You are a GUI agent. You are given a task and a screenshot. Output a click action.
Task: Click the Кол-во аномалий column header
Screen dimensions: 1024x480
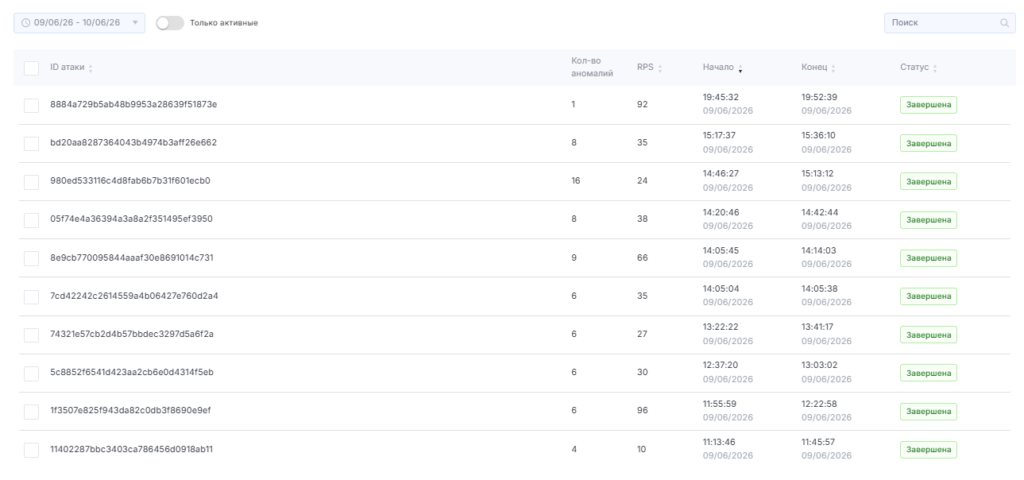coord(592,67)
